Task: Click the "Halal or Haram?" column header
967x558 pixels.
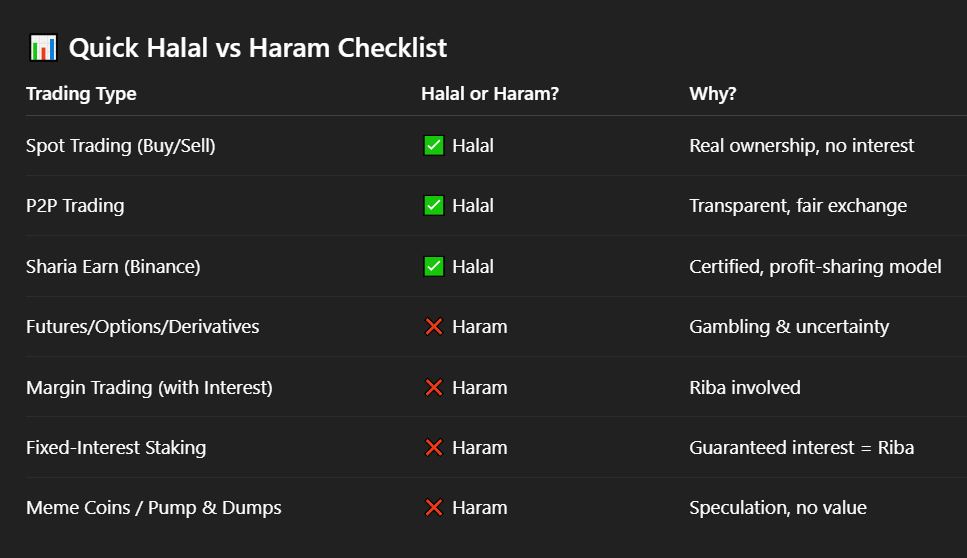Action: [489, 94]
